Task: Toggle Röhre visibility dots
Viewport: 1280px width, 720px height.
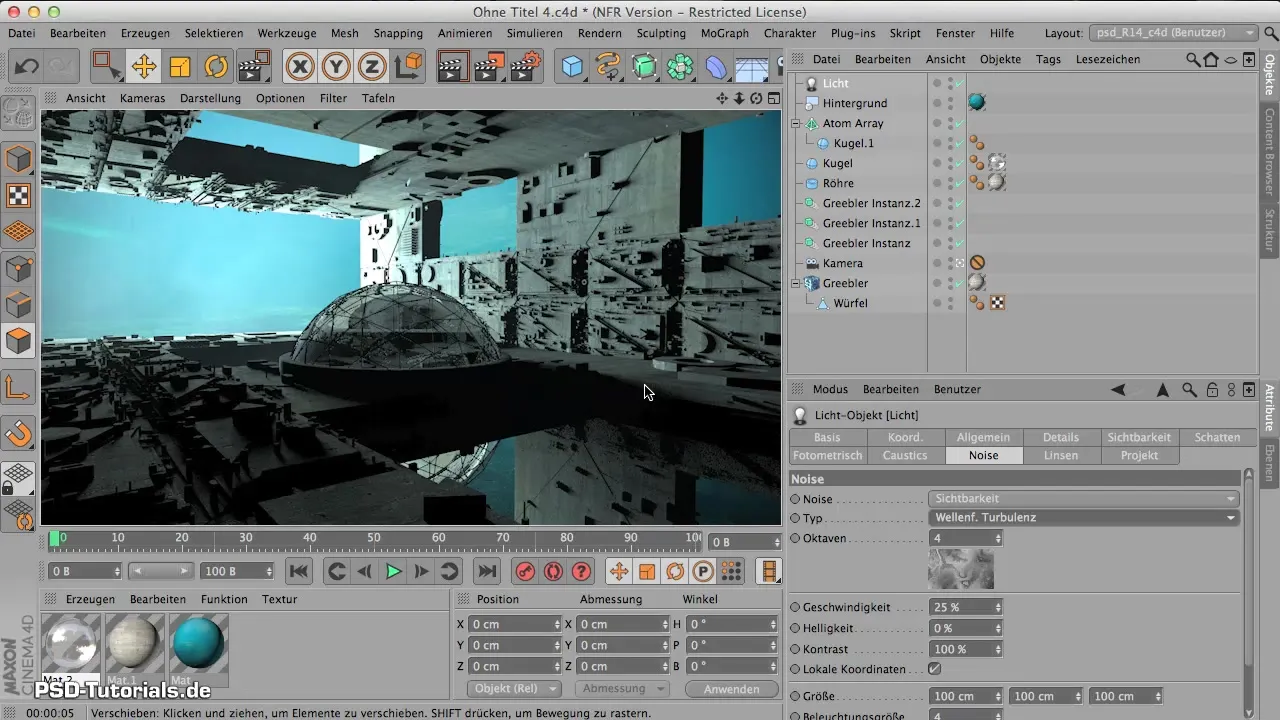Action: (948, 183)
